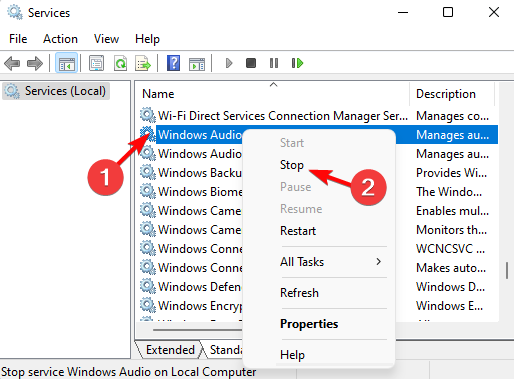Click 'Manages co...' description cell
The height and width of the screenshot is (379, 514).
coord(452,116)
